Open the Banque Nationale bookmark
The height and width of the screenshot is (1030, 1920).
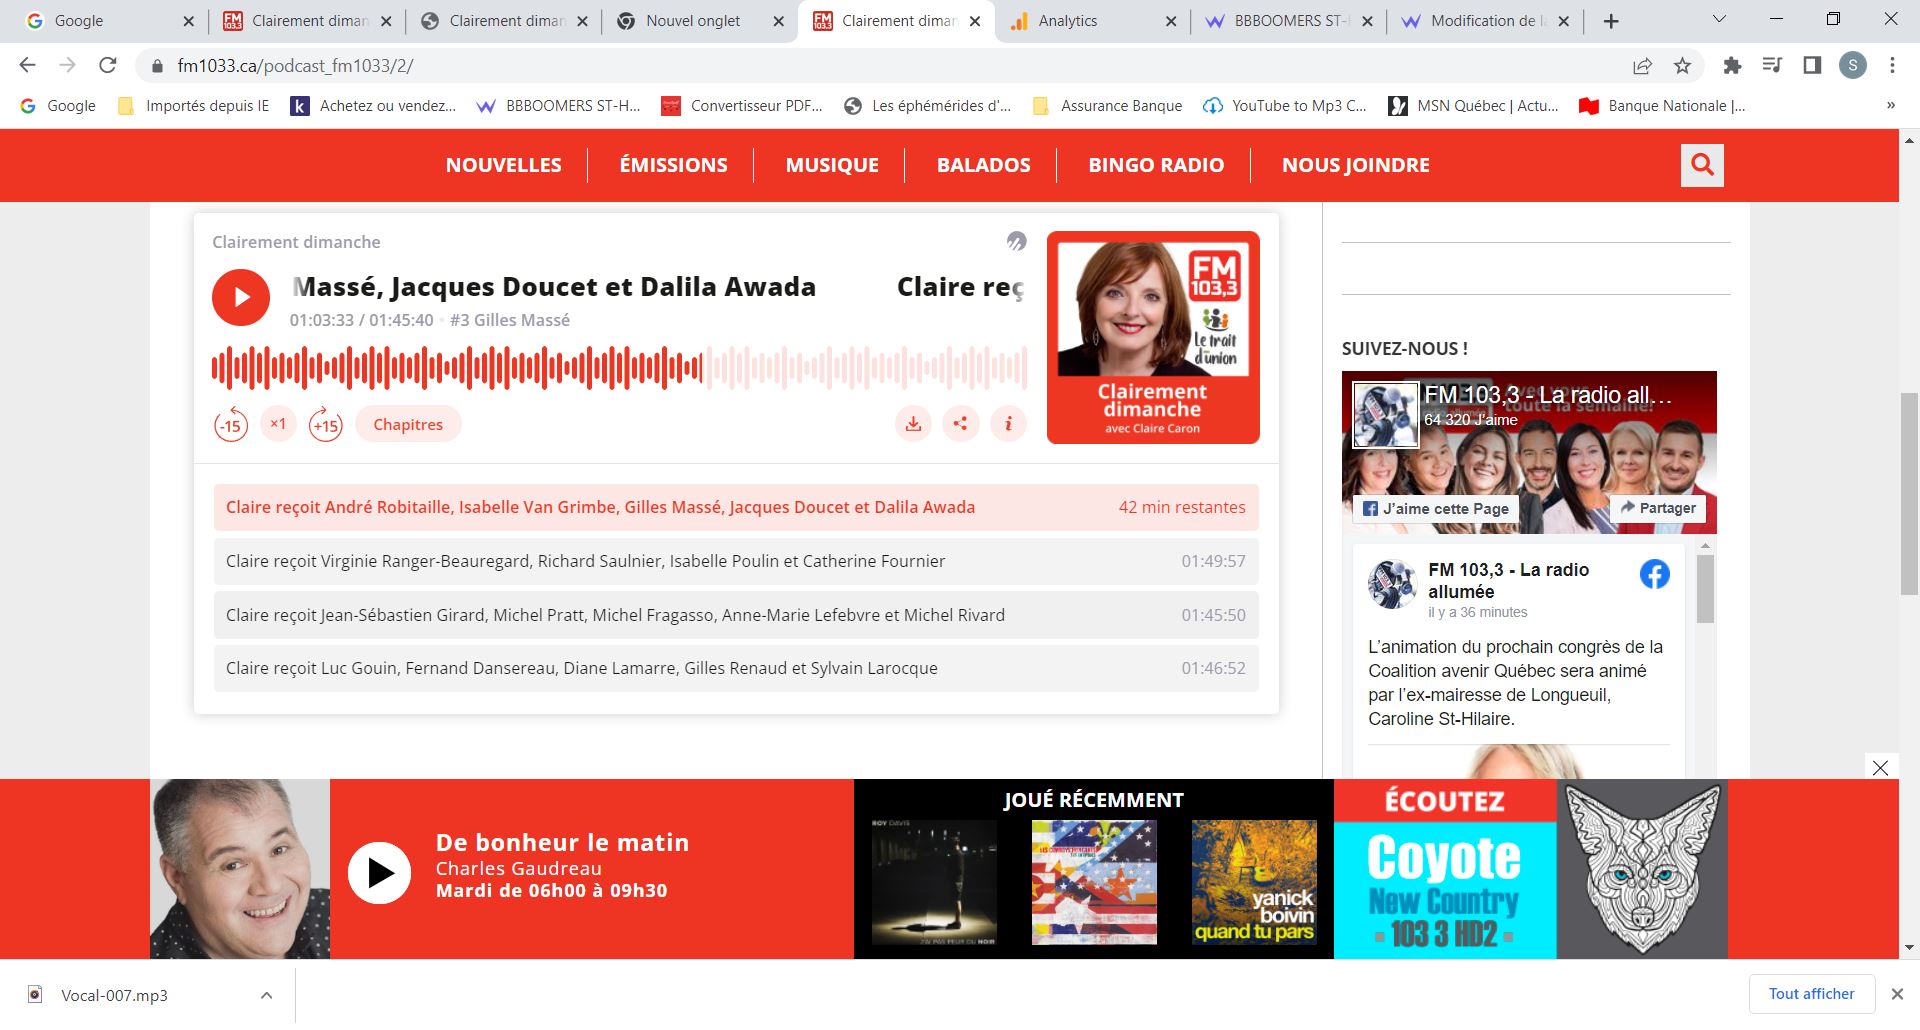pyautogui.click(x=1662, y=106)
